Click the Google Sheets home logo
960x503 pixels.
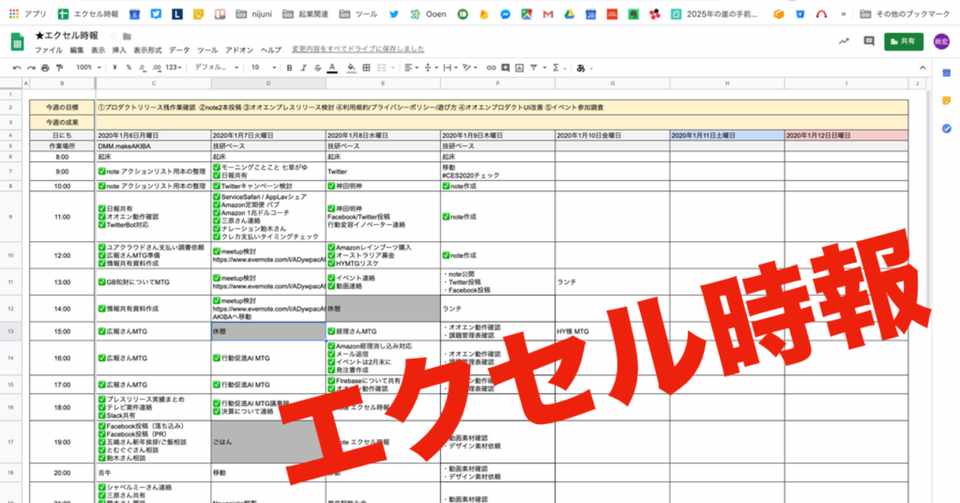(x=17, y=42)
